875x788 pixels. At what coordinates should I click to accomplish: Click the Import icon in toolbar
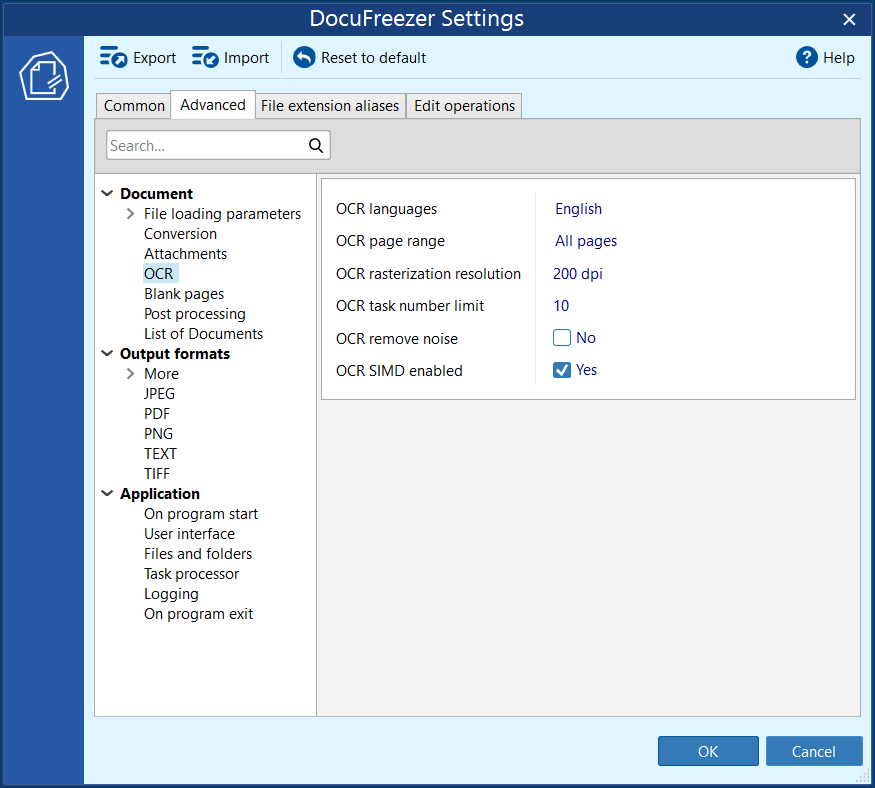(206, 58)
